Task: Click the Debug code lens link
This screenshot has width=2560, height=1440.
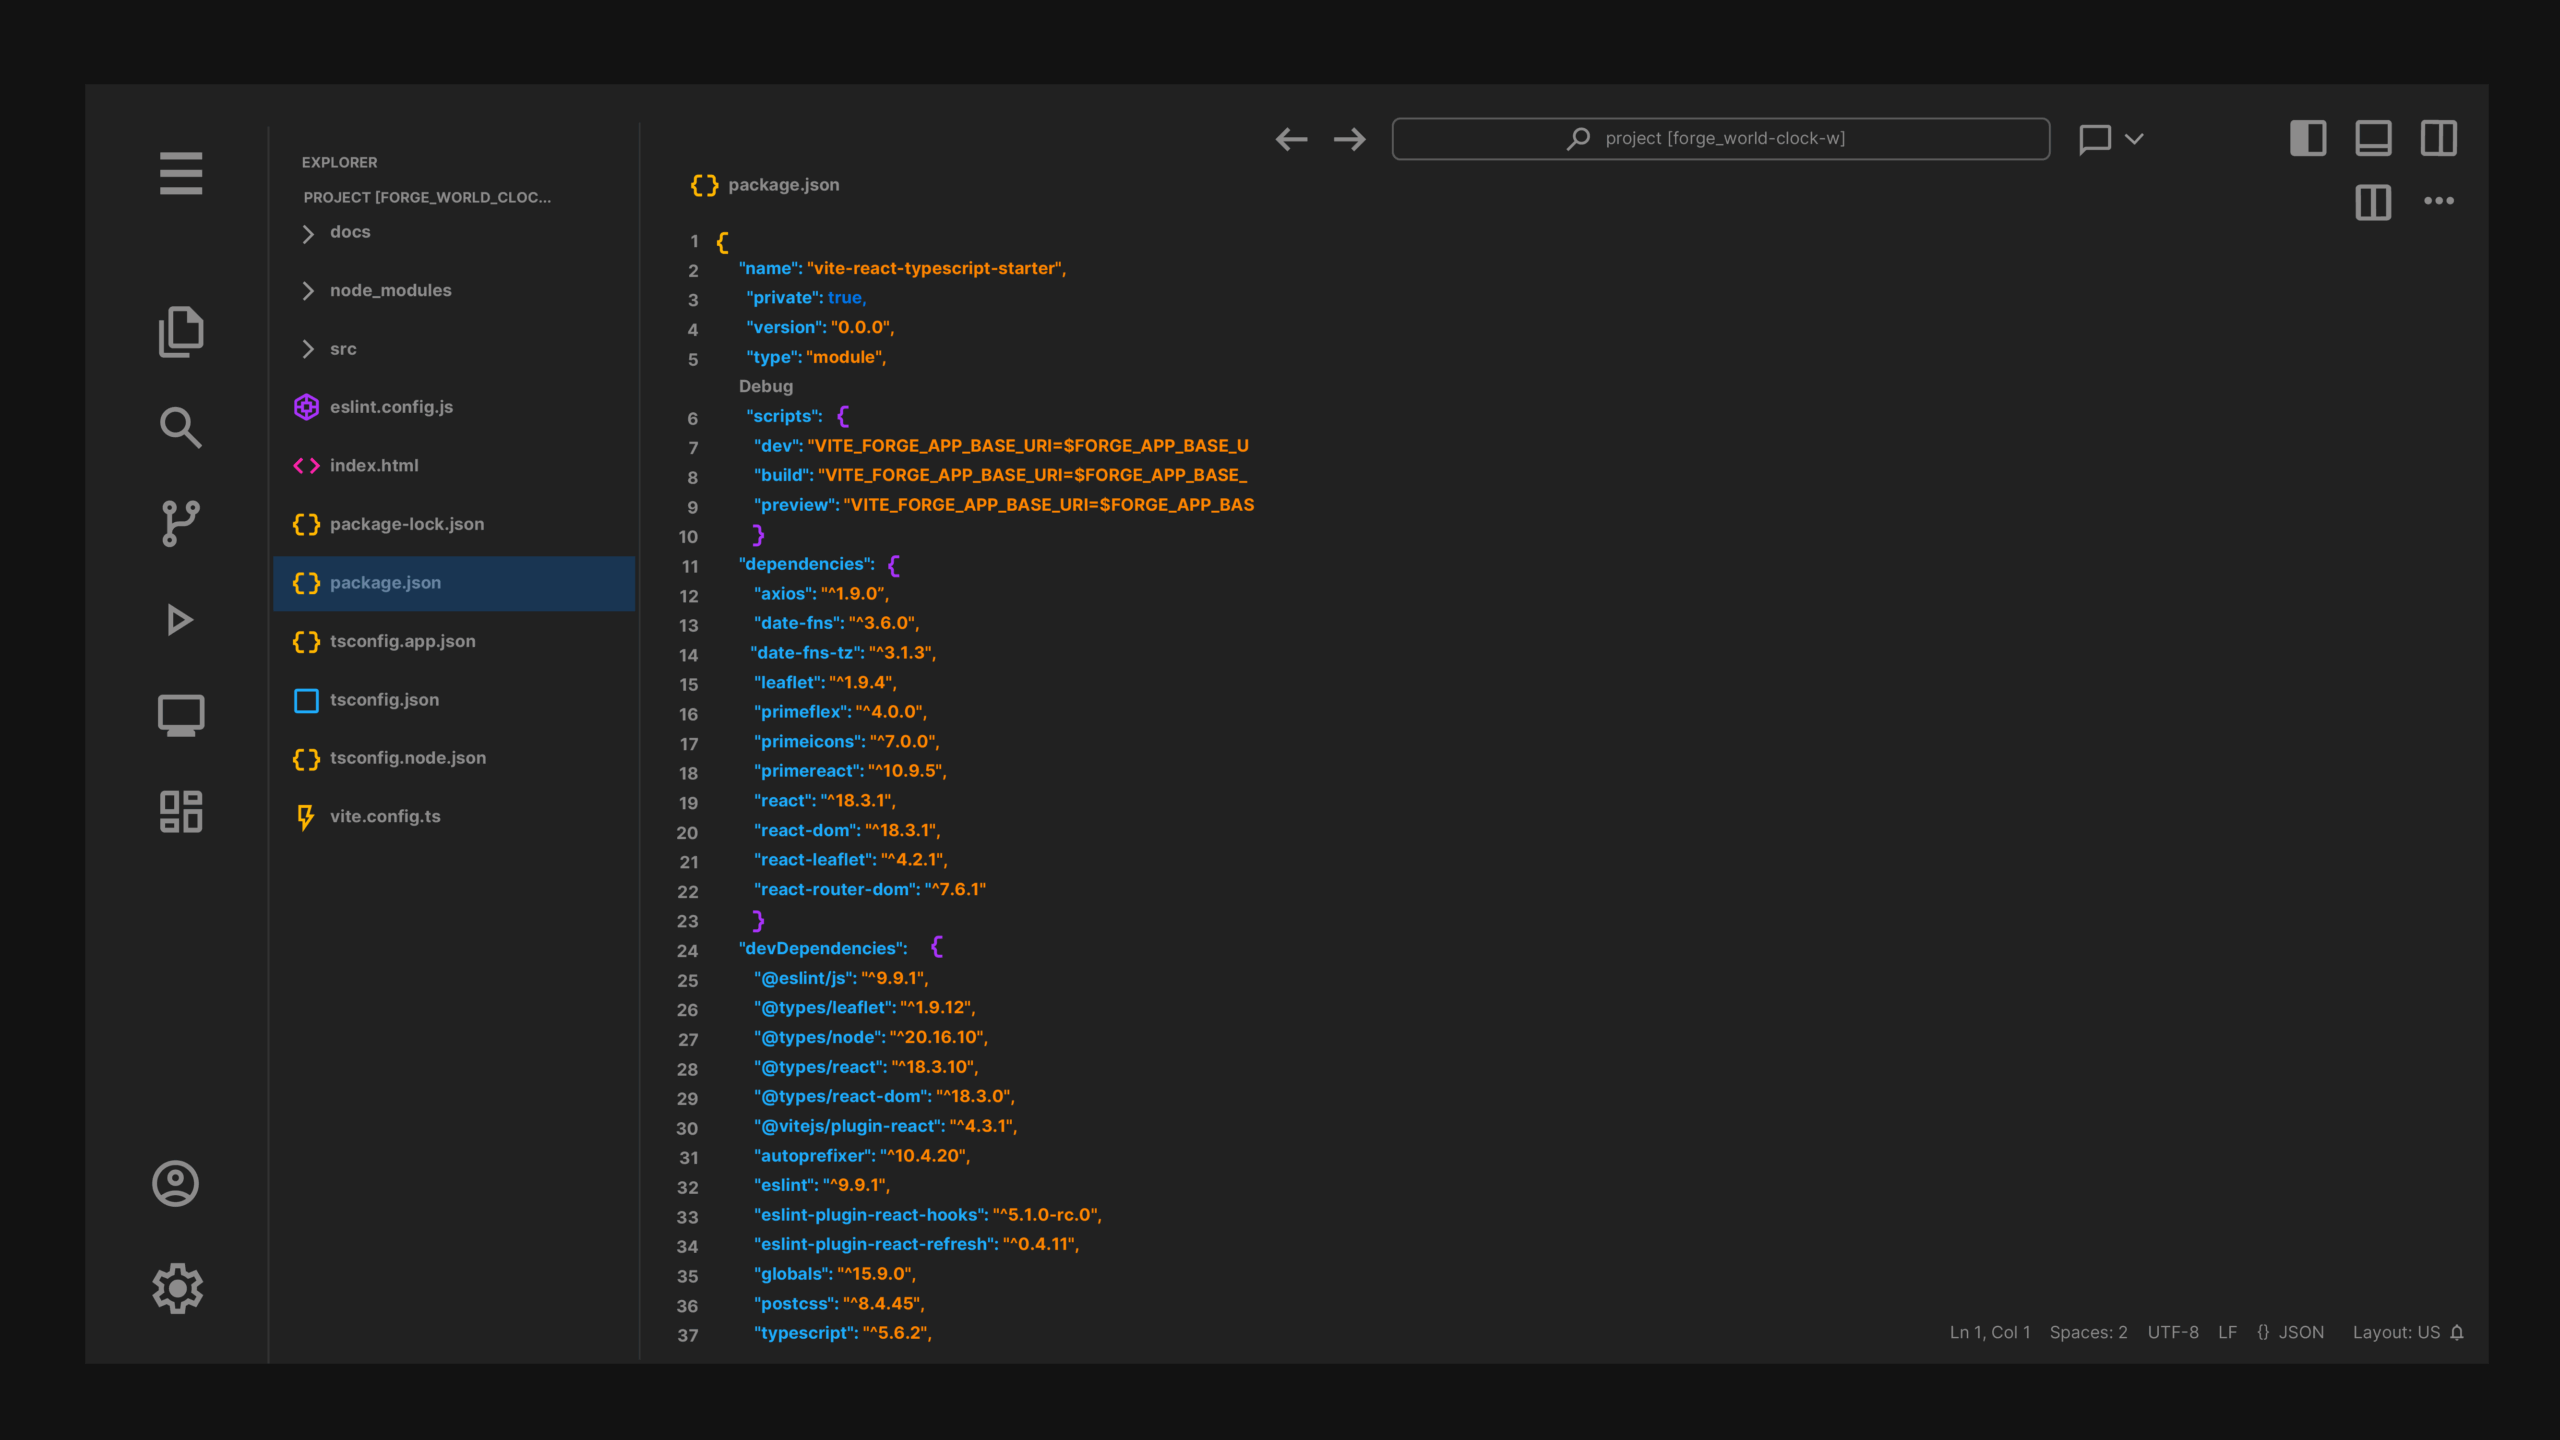Action: click(x=765, y=386)
